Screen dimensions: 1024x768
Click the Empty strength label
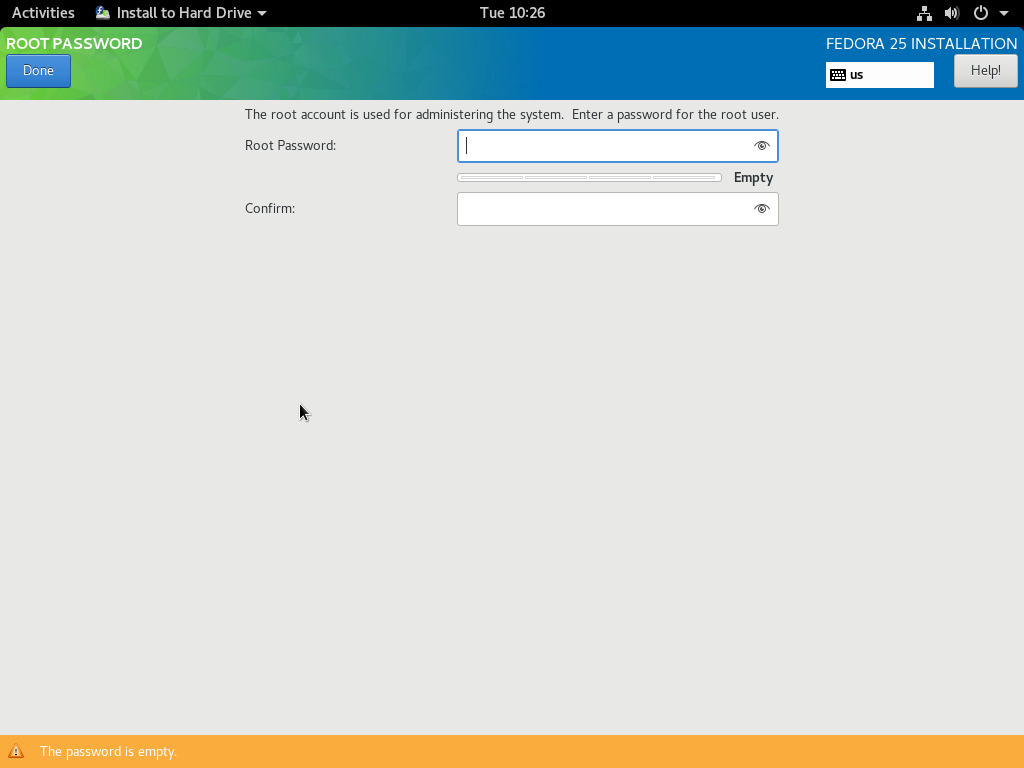click(753, 178)
